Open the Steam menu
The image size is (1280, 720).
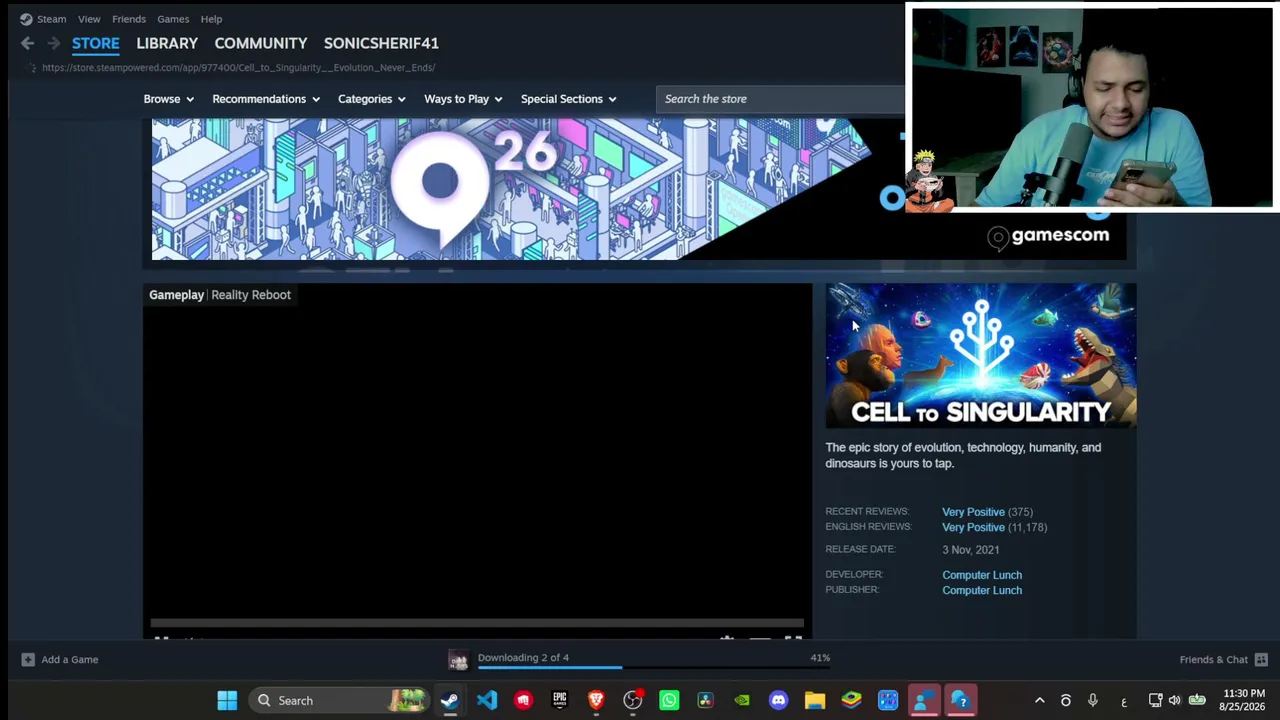pyautogui.click(x=51, y=19)
